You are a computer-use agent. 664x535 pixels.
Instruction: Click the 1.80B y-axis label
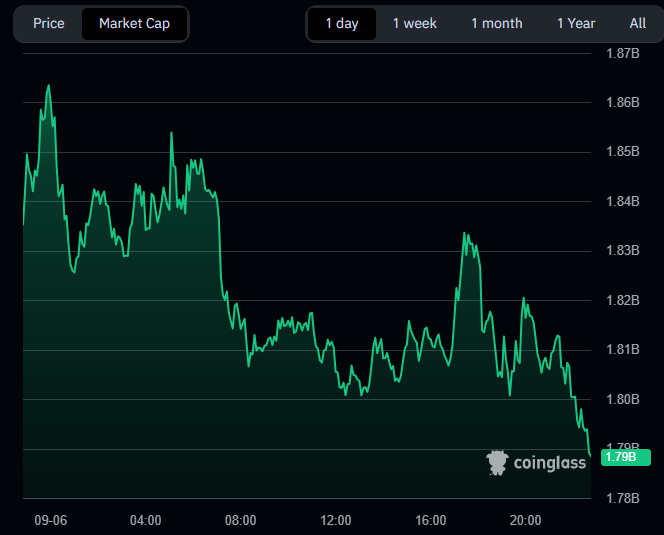[x=623, y=399]
